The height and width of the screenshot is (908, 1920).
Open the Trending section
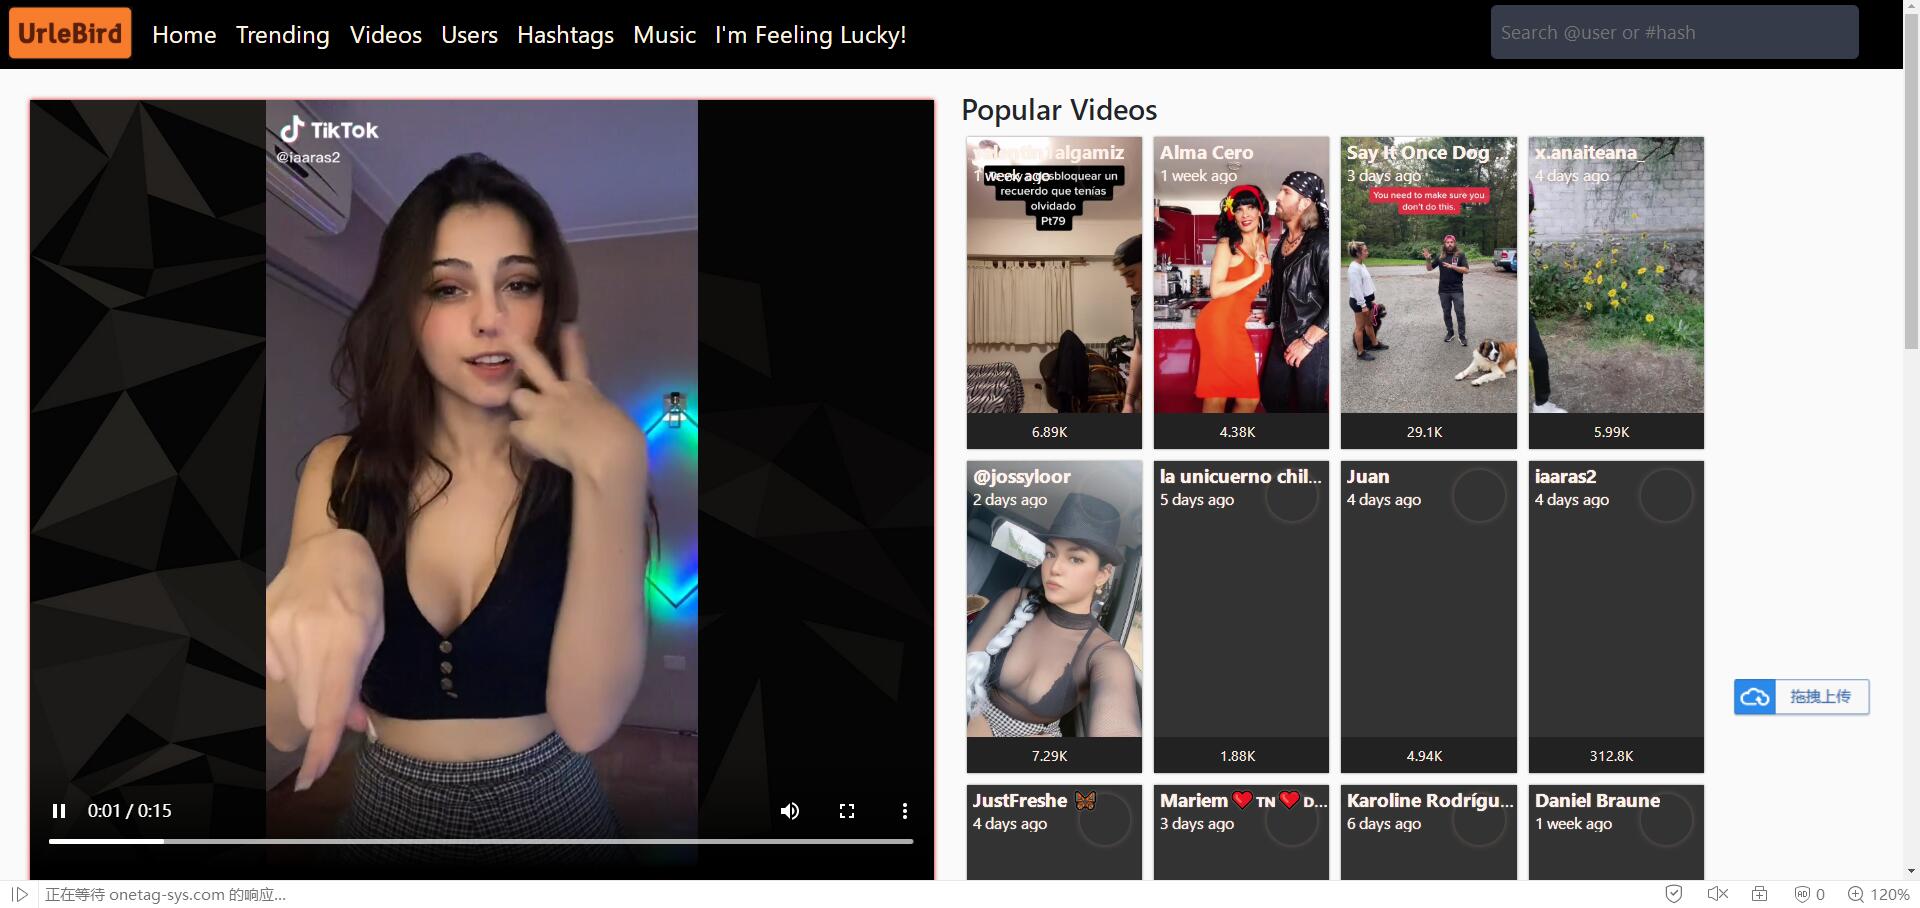(282, 35)
